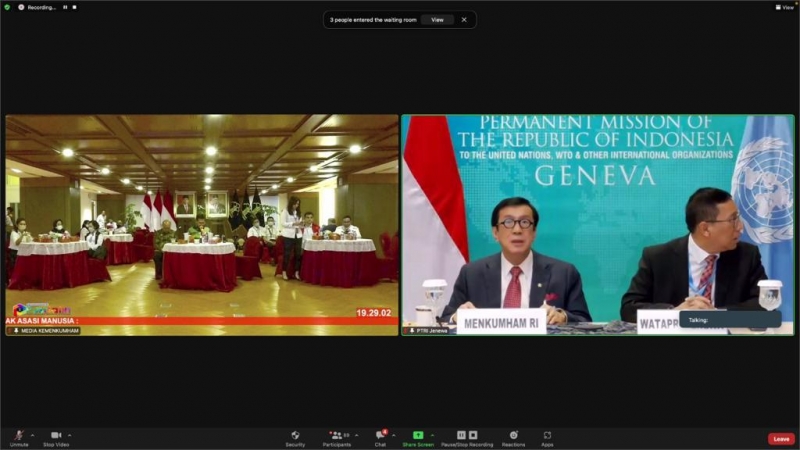Pause recording using top-left indicator button
The width and height of the screenshot is (800, 450).
click(x=66, y=7)
